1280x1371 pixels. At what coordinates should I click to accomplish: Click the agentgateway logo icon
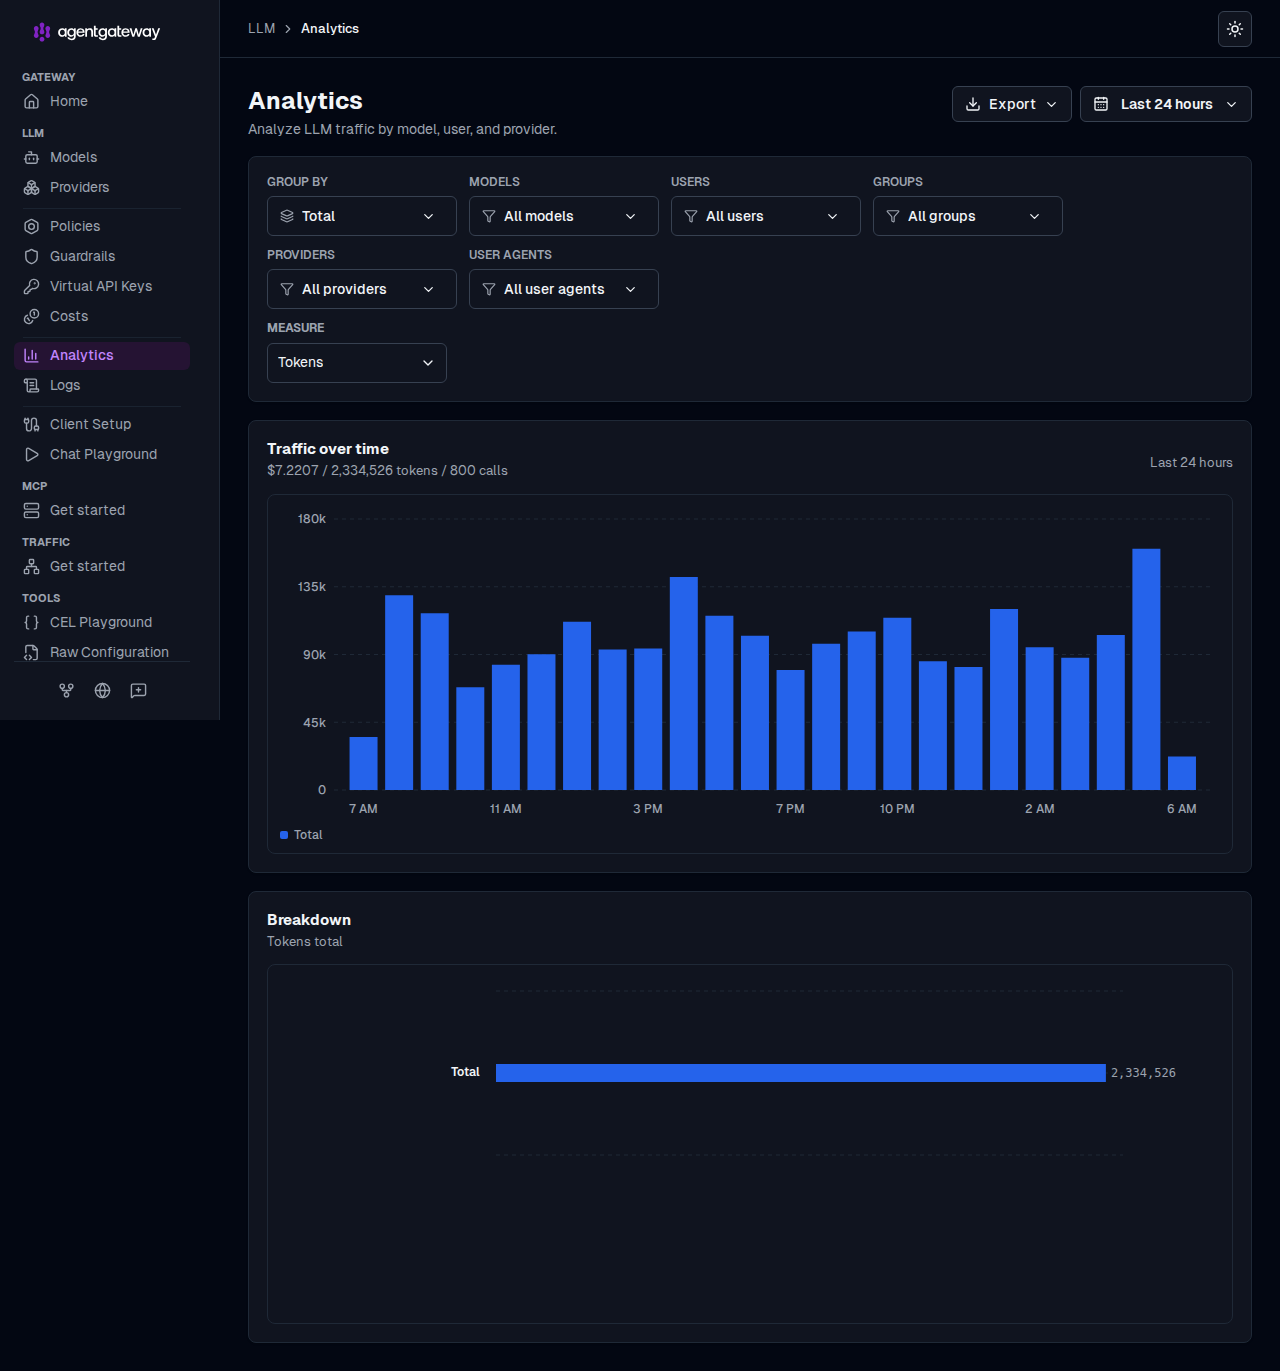coord(41,32)
